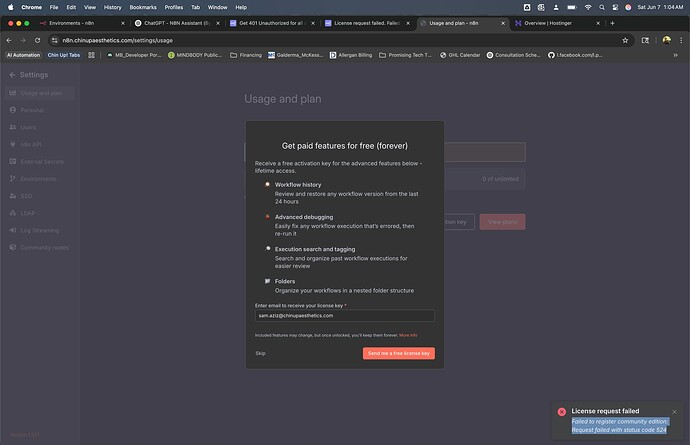The image size is (690, 445).
Task: Click the license key email input field
Action: pos(344,315)
